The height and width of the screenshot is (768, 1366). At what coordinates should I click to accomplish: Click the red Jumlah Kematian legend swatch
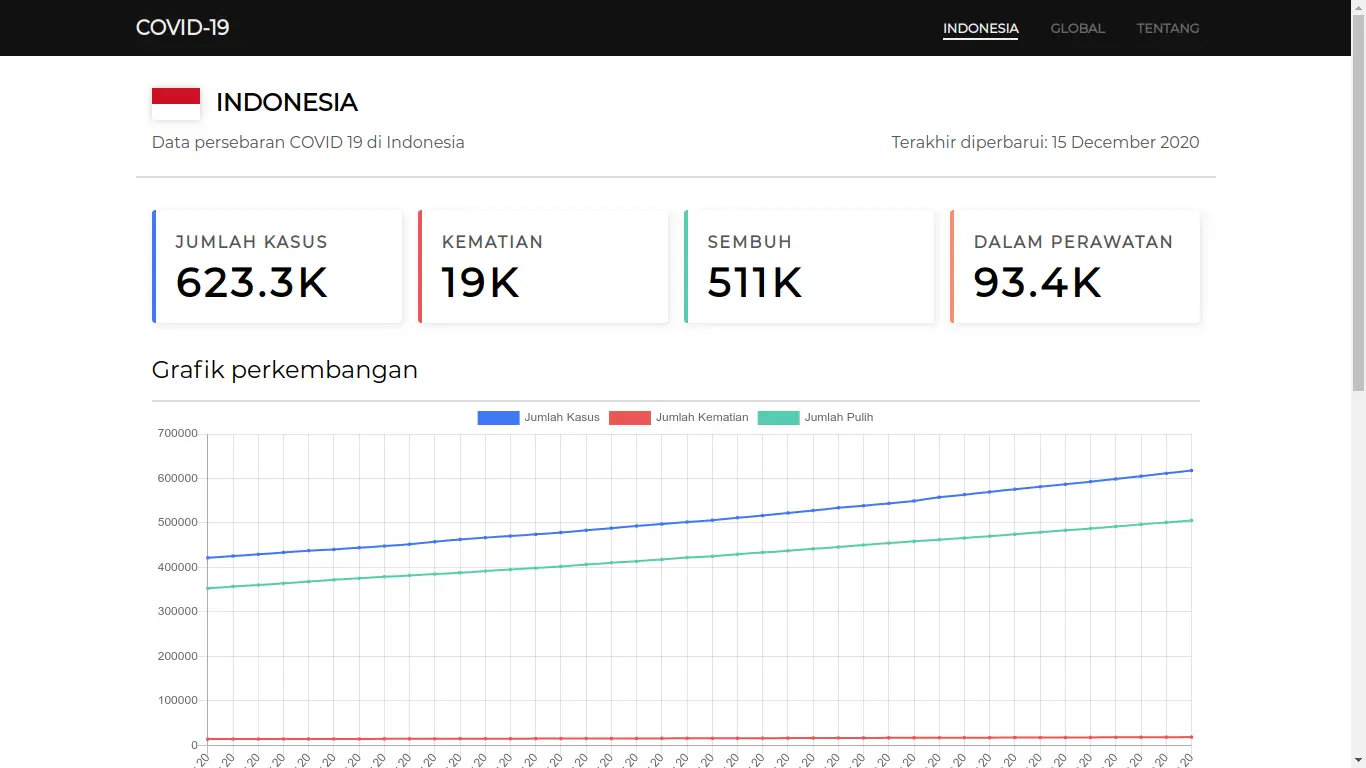tap(629, 418)
